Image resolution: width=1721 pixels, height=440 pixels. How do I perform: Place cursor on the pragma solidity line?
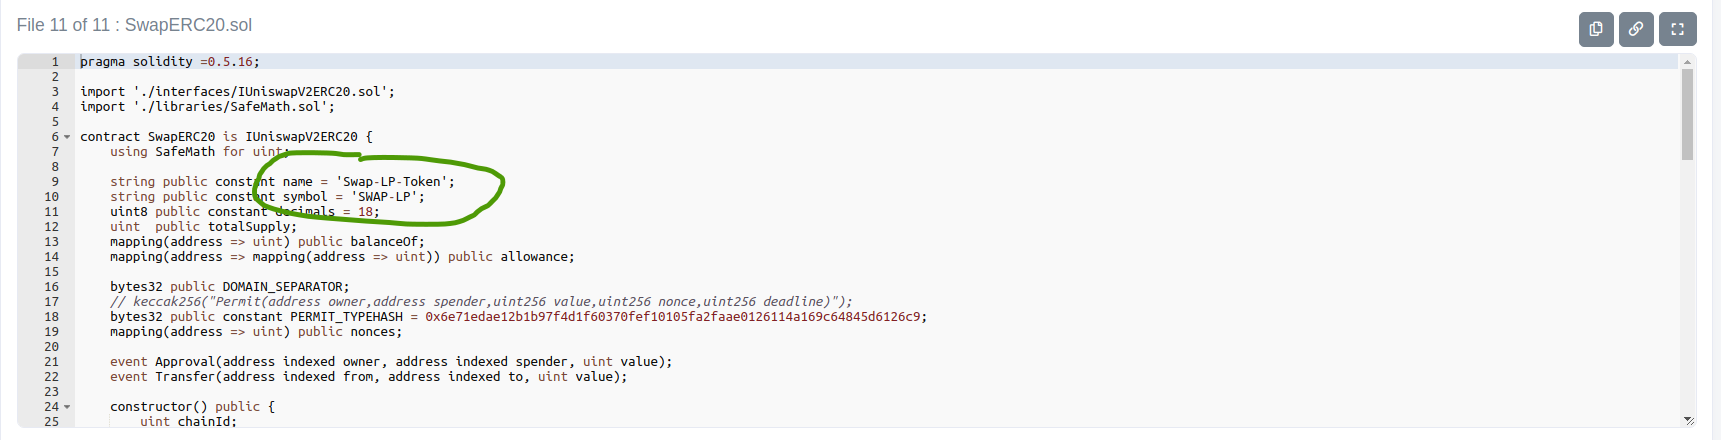pyautogui.click(x=170, y=62)
